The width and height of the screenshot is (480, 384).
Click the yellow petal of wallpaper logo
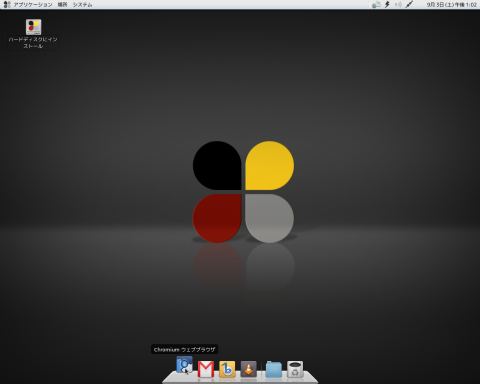[x=270, y=165]
